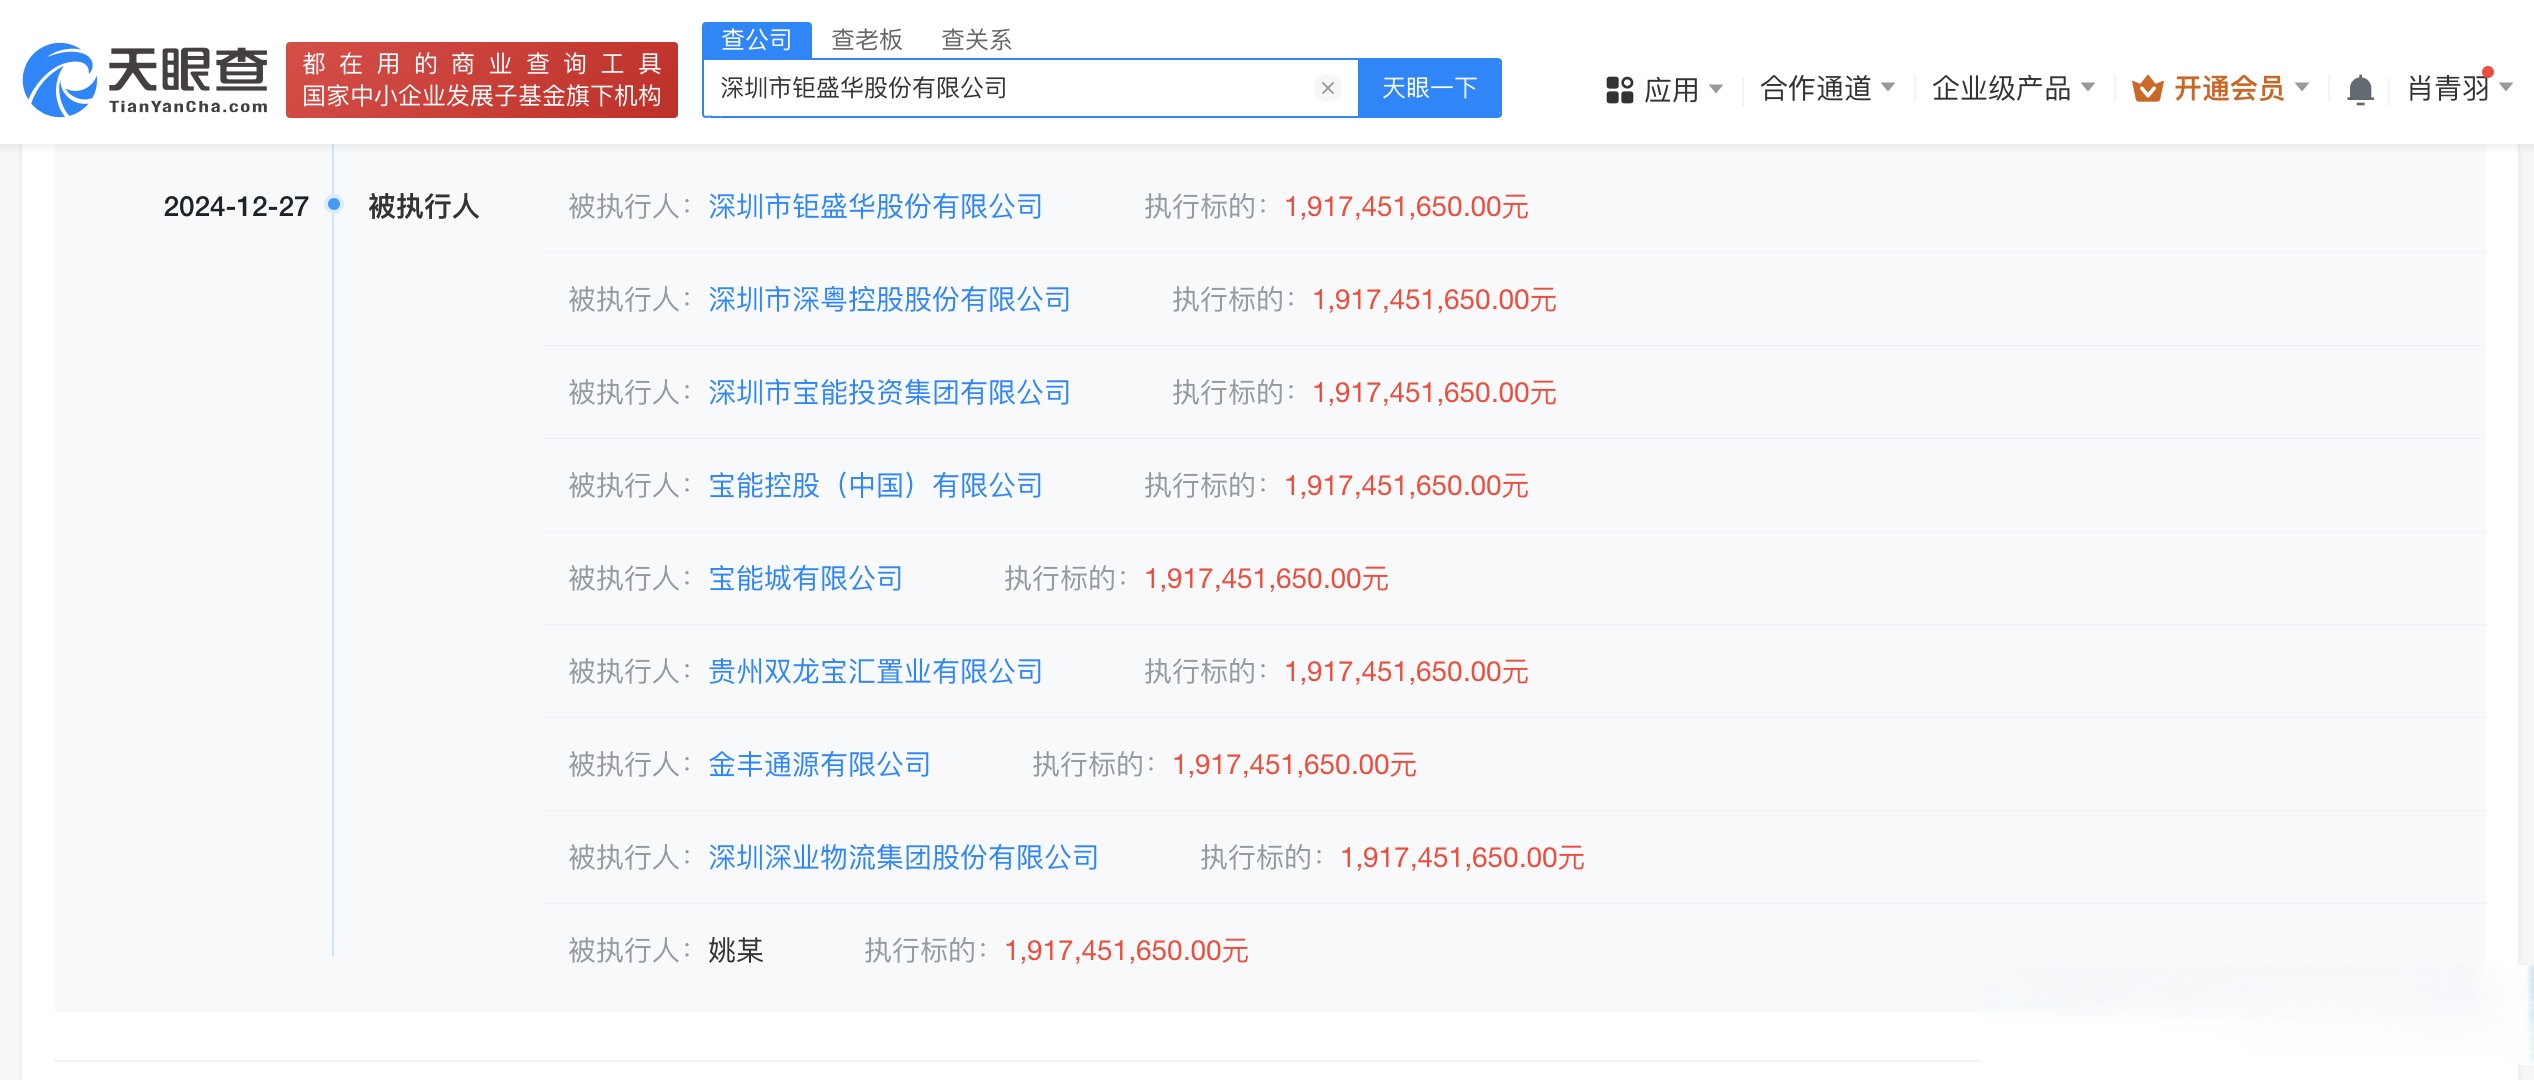
Task: Click the 开通会员 crown icon
Action: click(2146, 89)
